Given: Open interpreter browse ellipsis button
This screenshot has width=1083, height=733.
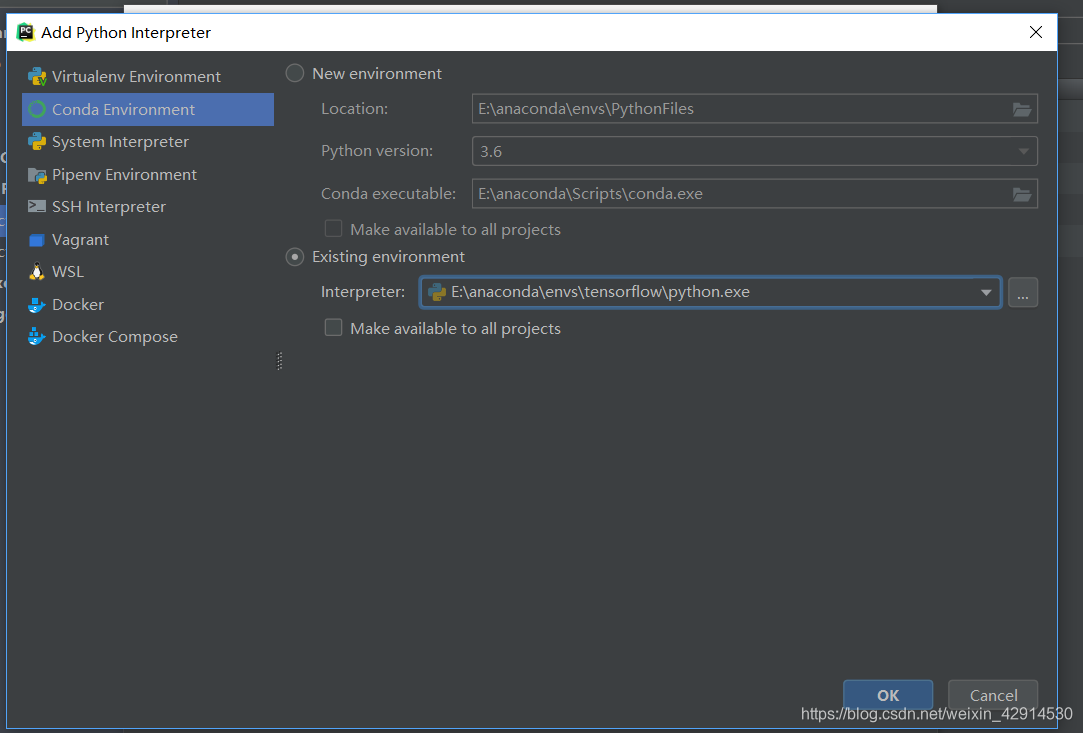Looking at the screenshot, I should [x=1023, y=292].
